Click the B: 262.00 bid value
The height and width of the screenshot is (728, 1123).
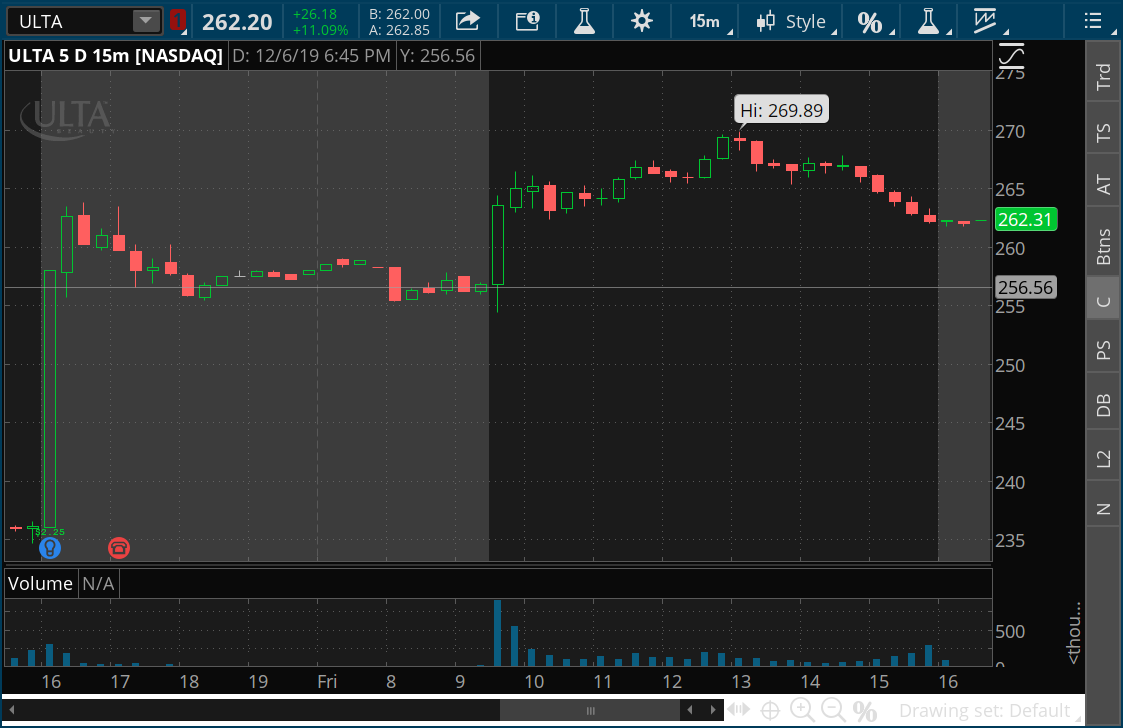coord(400,14)
